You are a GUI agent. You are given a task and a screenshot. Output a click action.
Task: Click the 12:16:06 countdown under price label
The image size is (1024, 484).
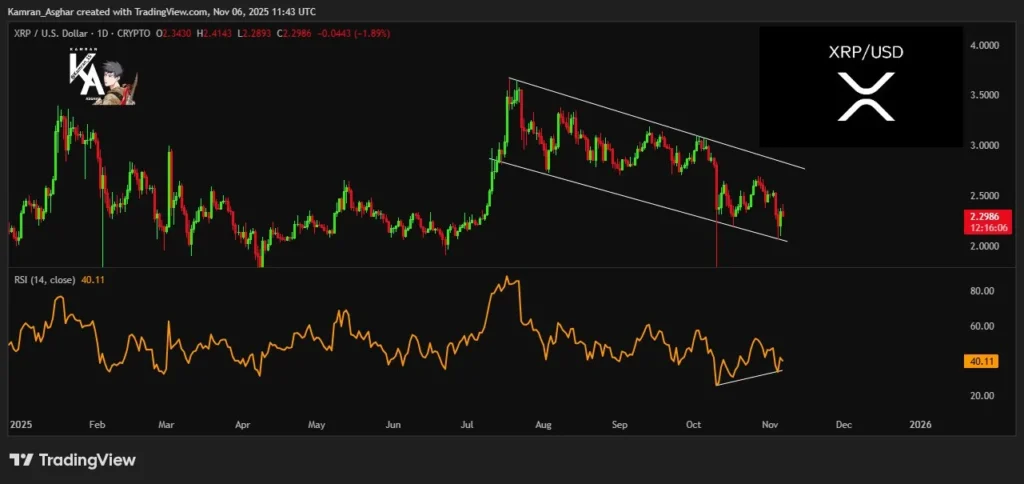pyautogui.click(x=987, y=227)
